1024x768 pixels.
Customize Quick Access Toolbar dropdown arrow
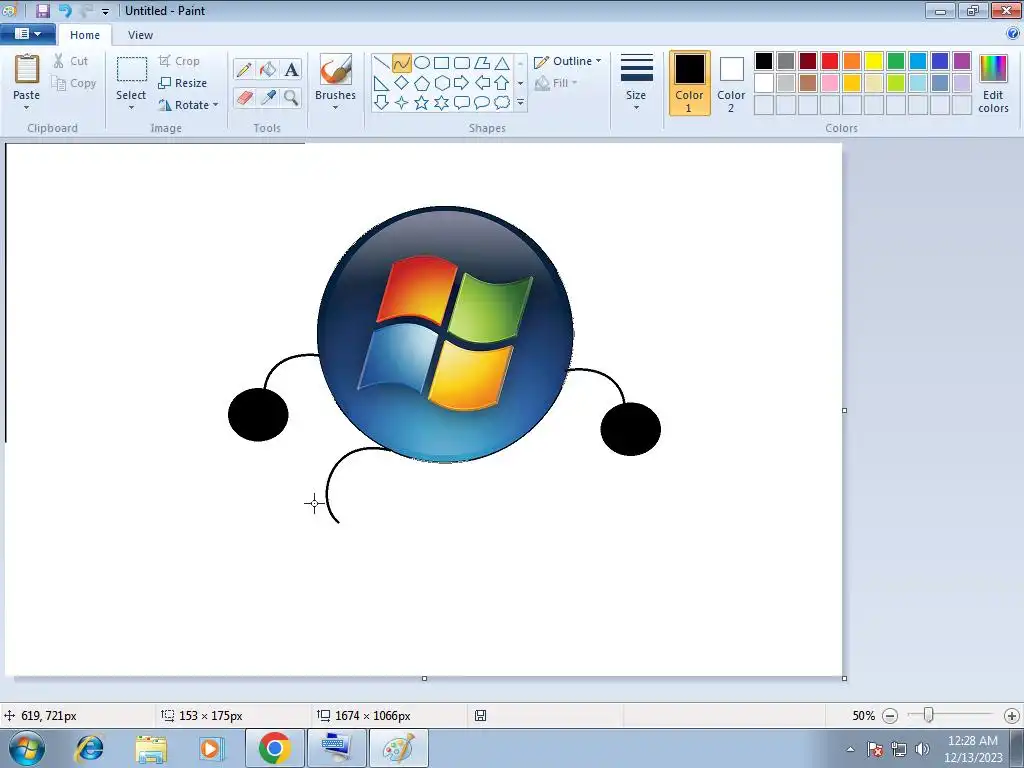pos(105,11)
